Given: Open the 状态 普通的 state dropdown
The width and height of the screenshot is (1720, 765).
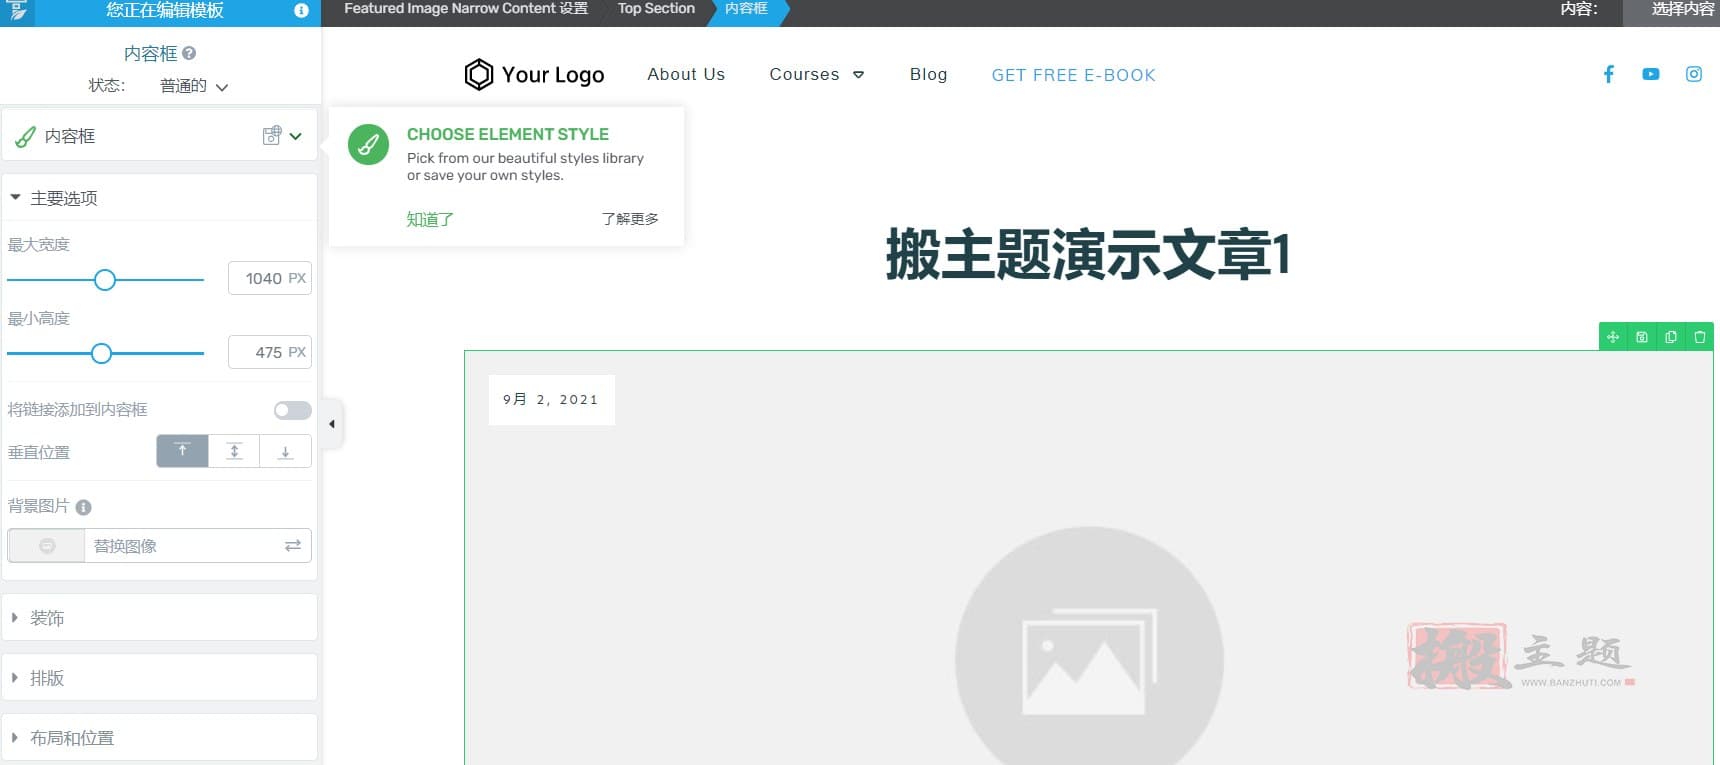Looking at the screenshot, I should coord(194,86).
